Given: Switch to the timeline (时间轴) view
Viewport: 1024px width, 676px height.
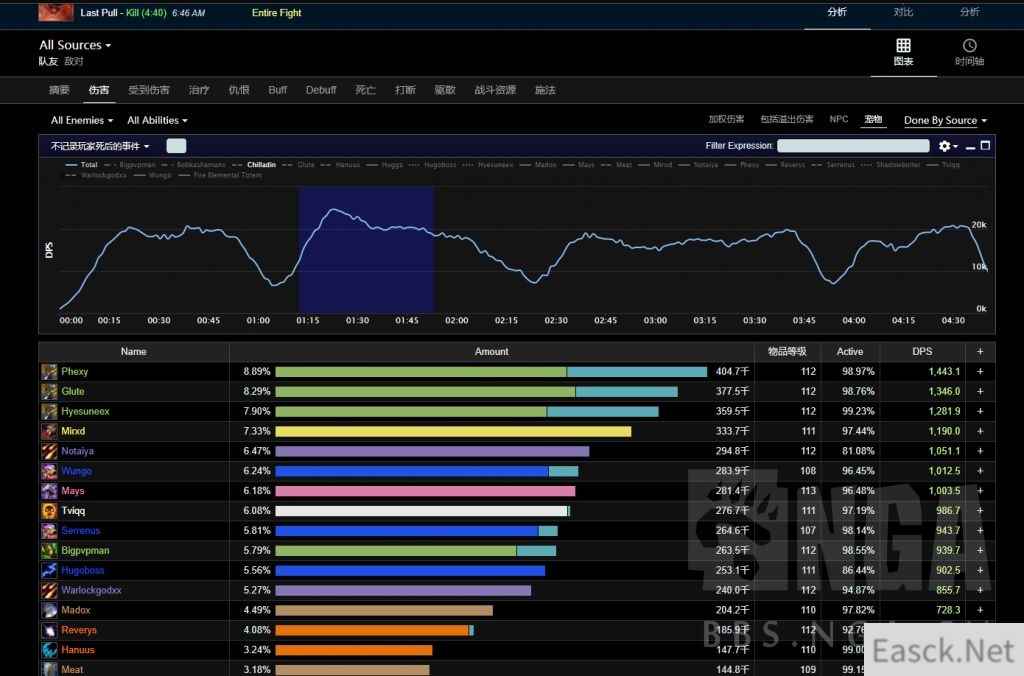Looking at the screenshot, I should coord(969,52).
